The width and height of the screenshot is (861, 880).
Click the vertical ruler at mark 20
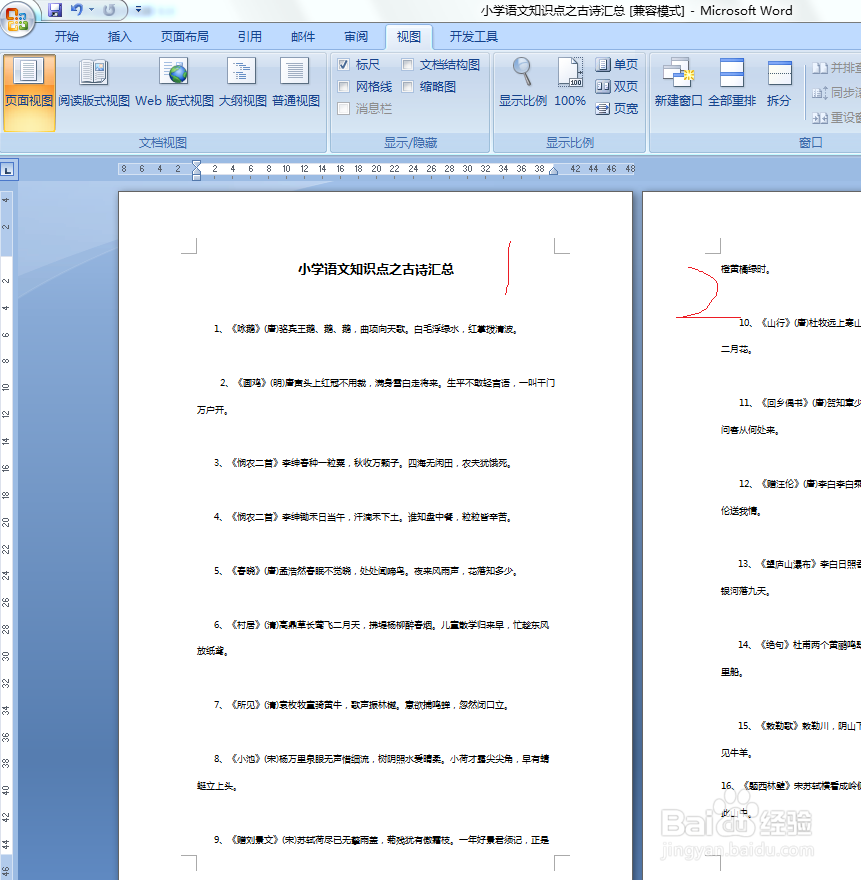(6, 522)
